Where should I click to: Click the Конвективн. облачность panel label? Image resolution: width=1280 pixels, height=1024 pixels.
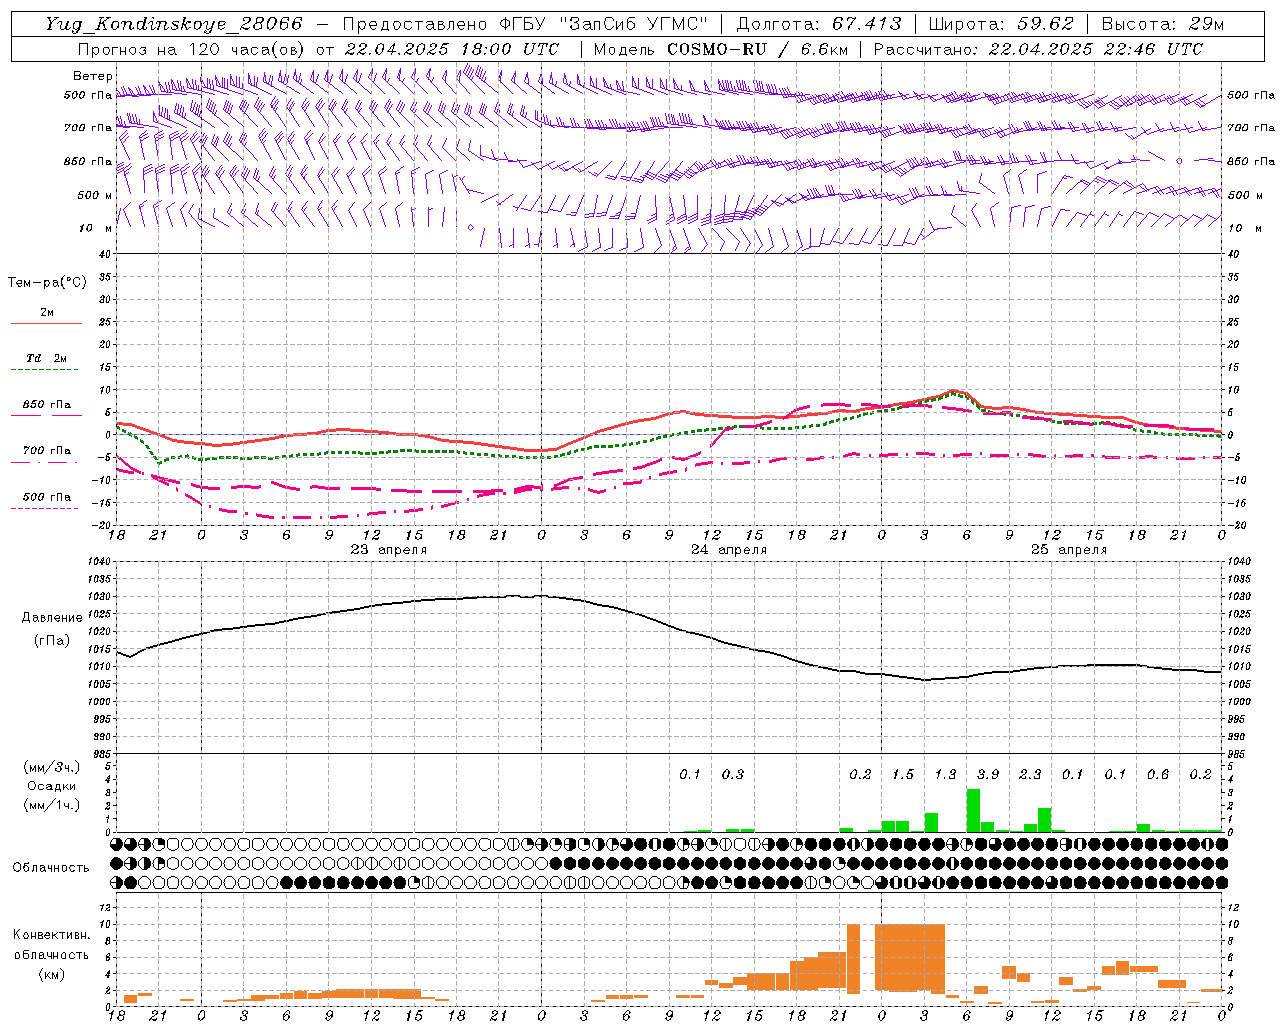(x=52, y=945)
